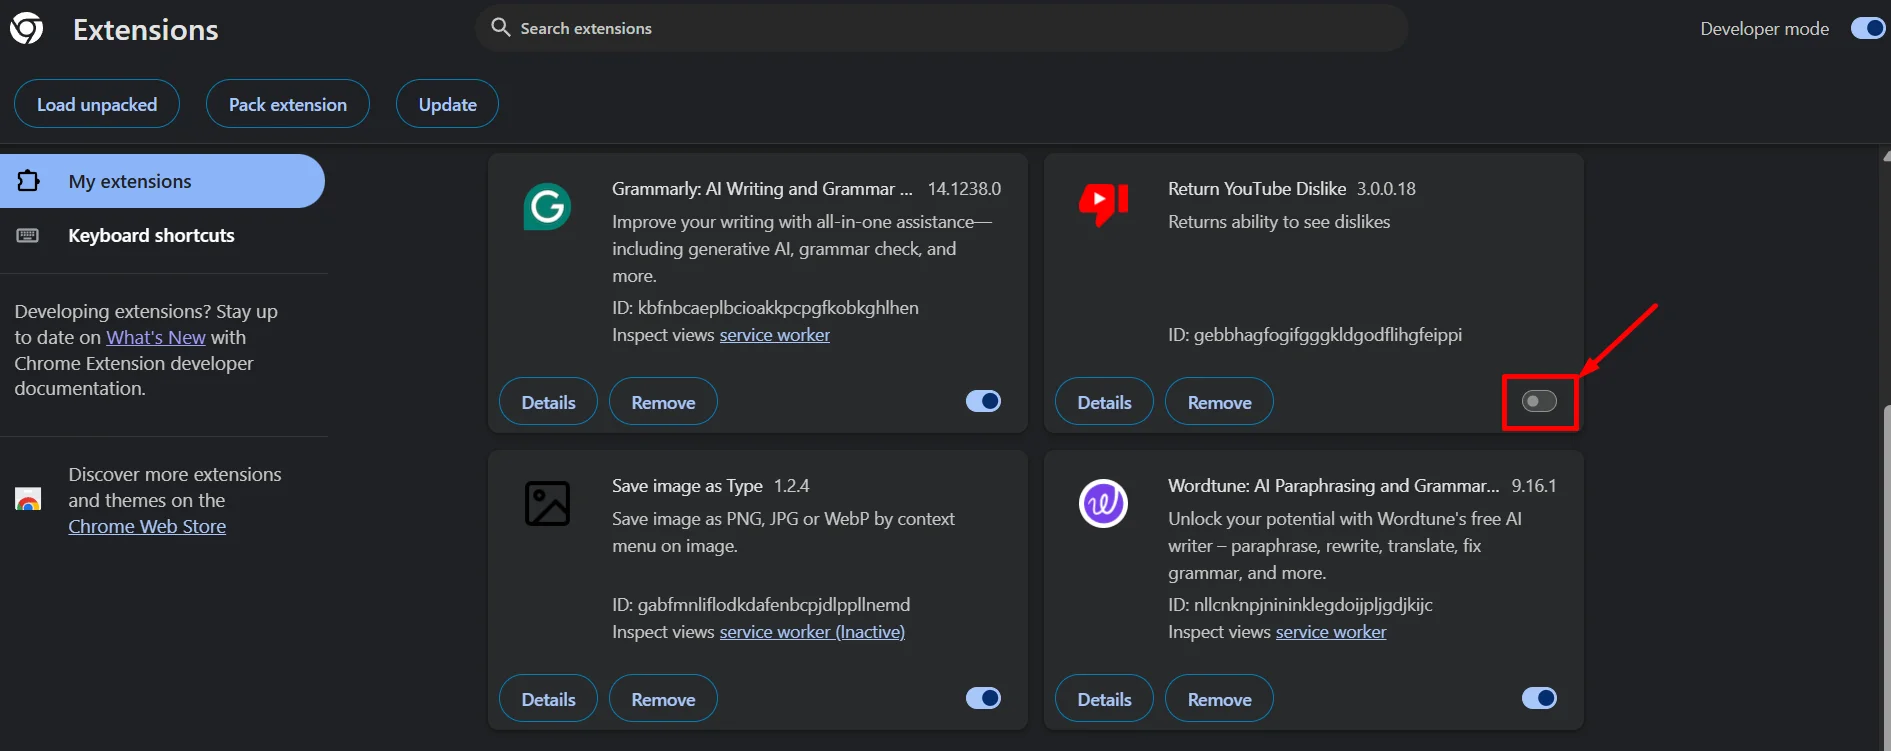
Task: Click the My extensions puzzle icon
Action: [29, 181]
